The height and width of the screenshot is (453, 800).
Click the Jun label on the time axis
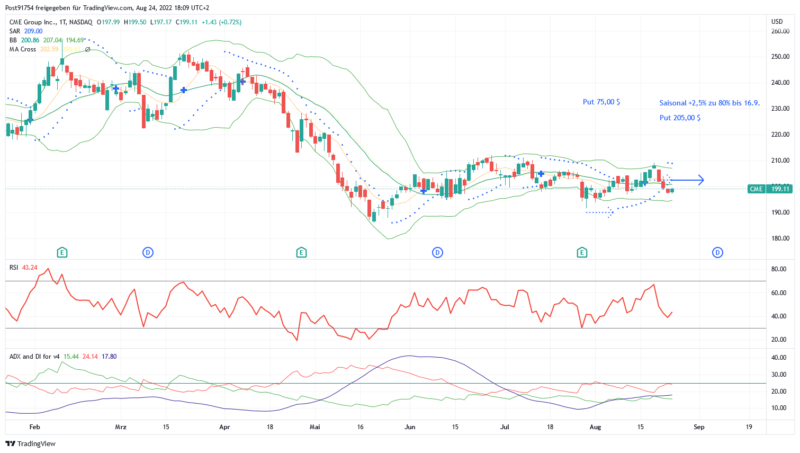pos(410,425)
